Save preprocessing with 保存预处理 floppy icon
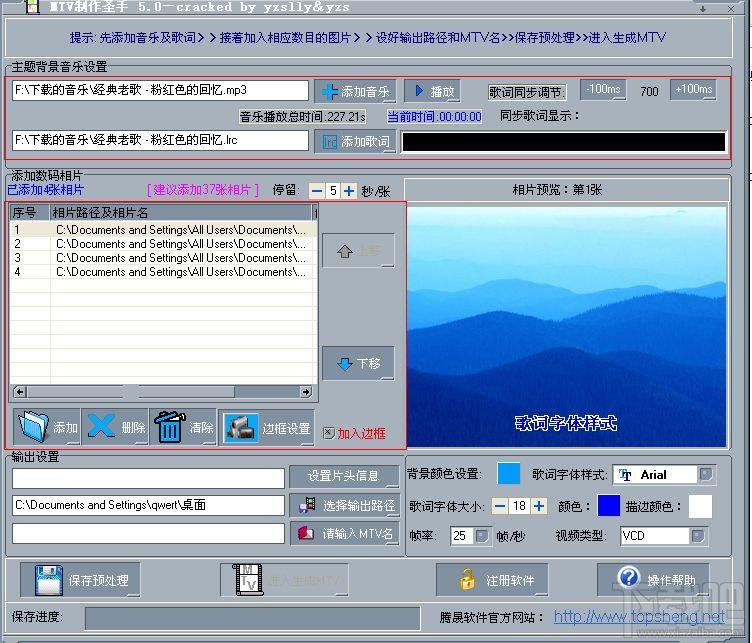752x643 pixels. [80, 580]
